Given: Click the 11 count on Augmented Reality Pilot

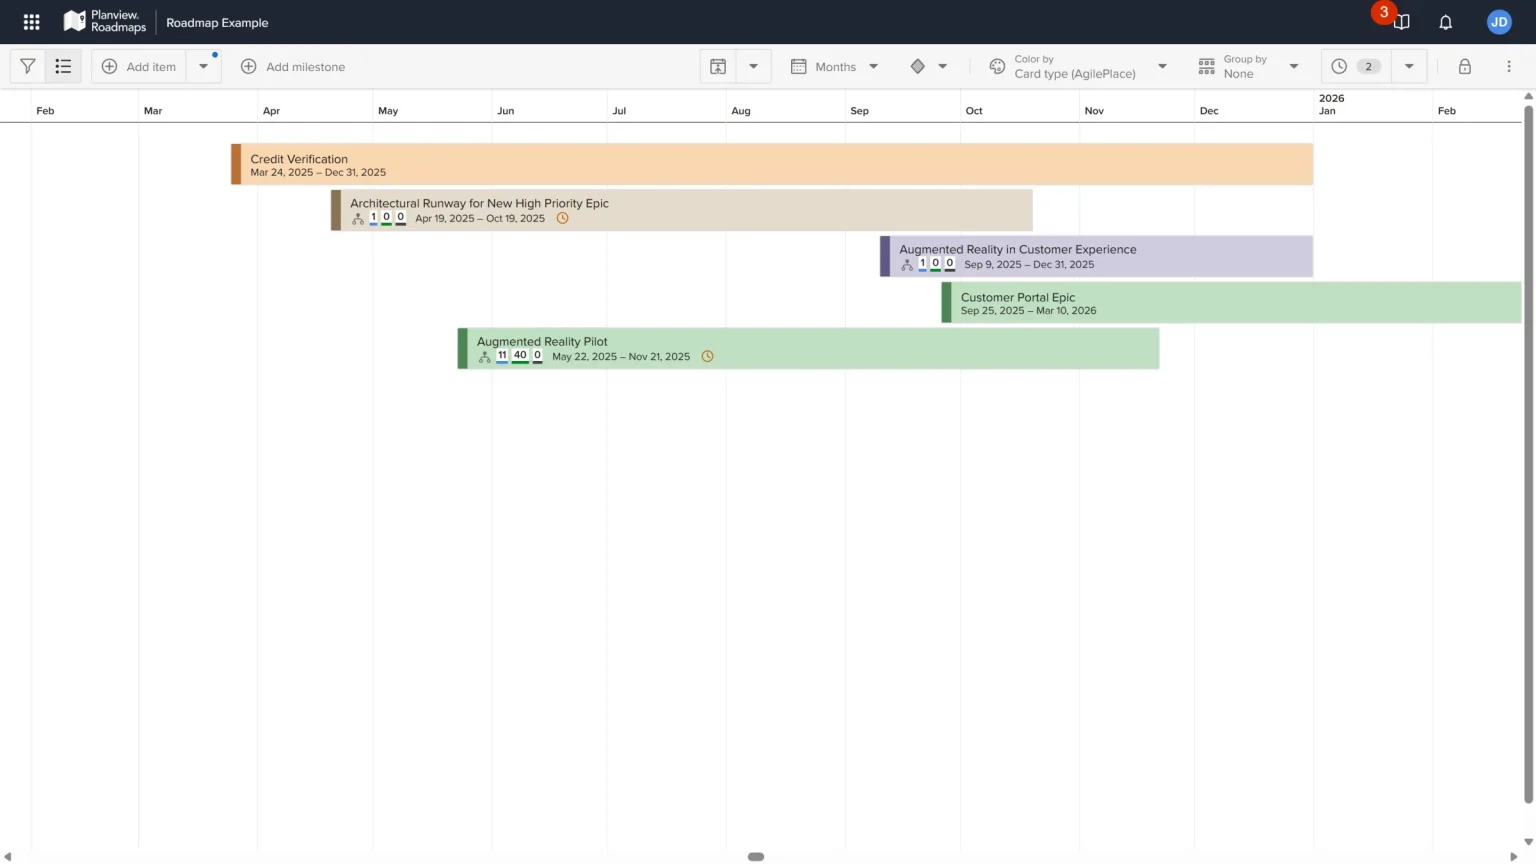Looking at the screenshot, I should click(x=502, y=355).
